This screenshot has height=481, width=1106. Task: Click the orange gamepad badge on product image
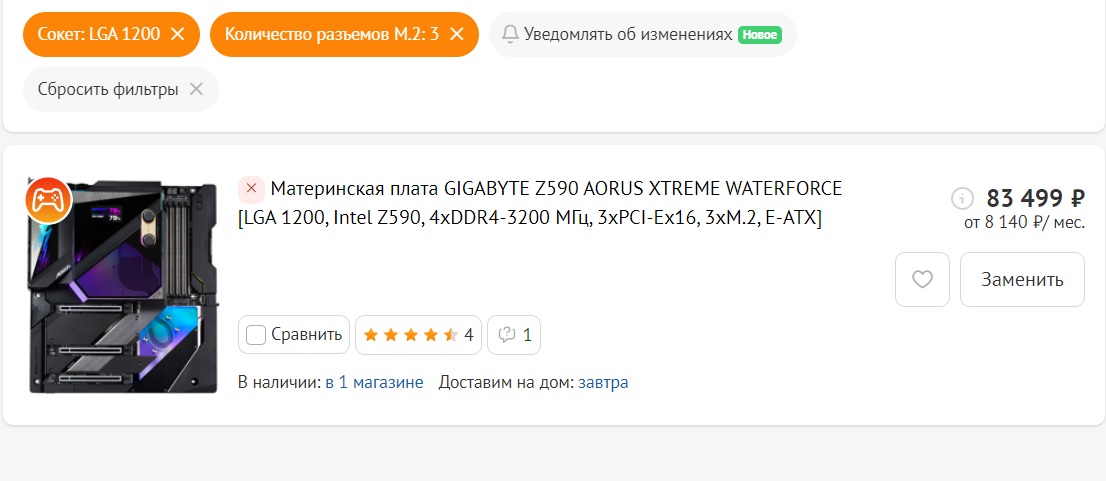[49, 201]
